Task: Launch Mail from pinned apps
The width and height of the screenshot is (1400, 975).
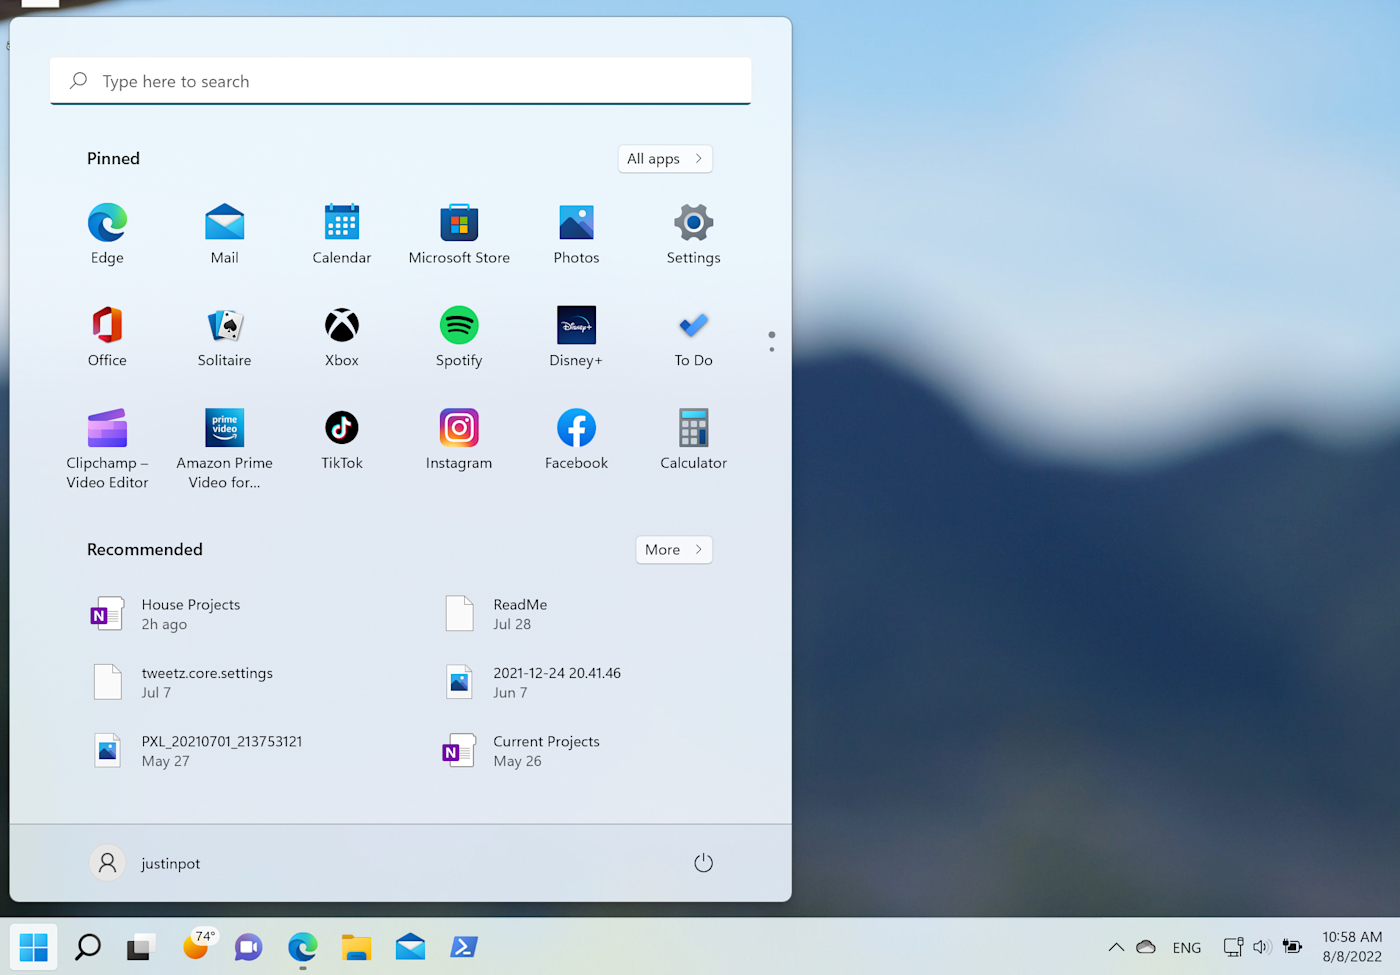Action: [x=224, y=234]
